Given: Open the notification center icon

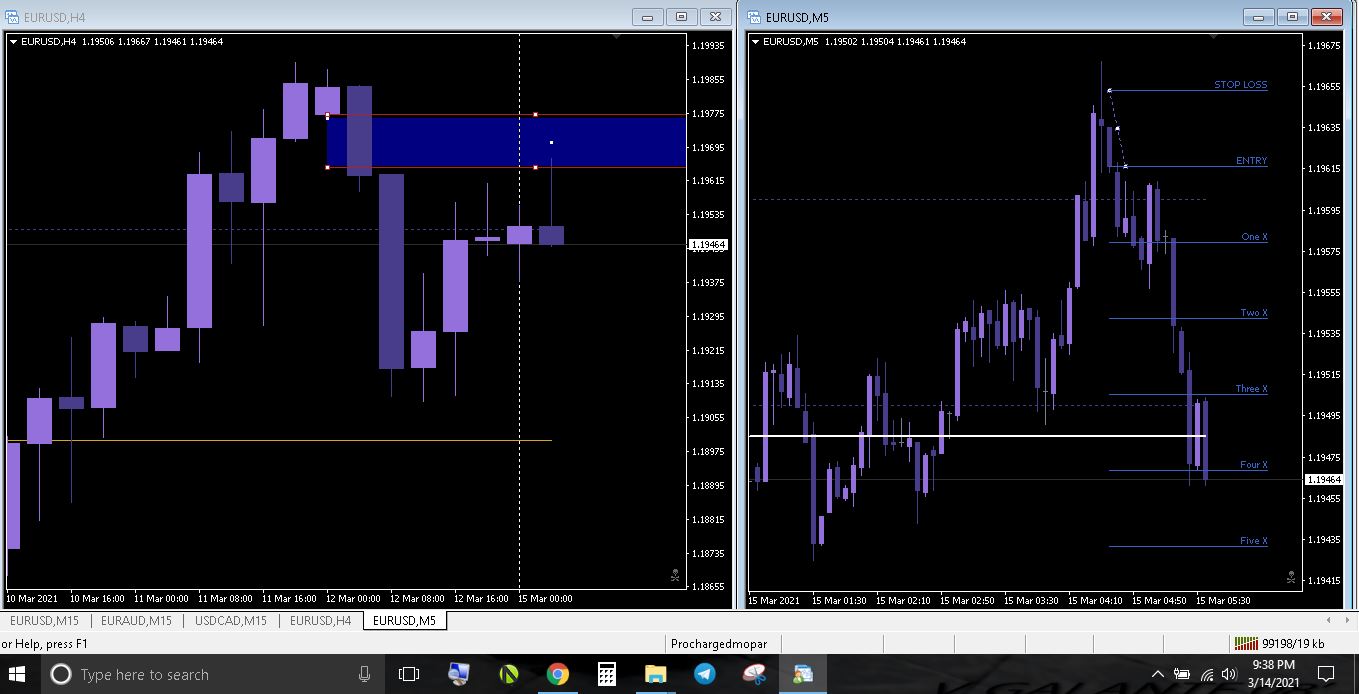Looking at the screenshot, I should tap(1326, 675).
